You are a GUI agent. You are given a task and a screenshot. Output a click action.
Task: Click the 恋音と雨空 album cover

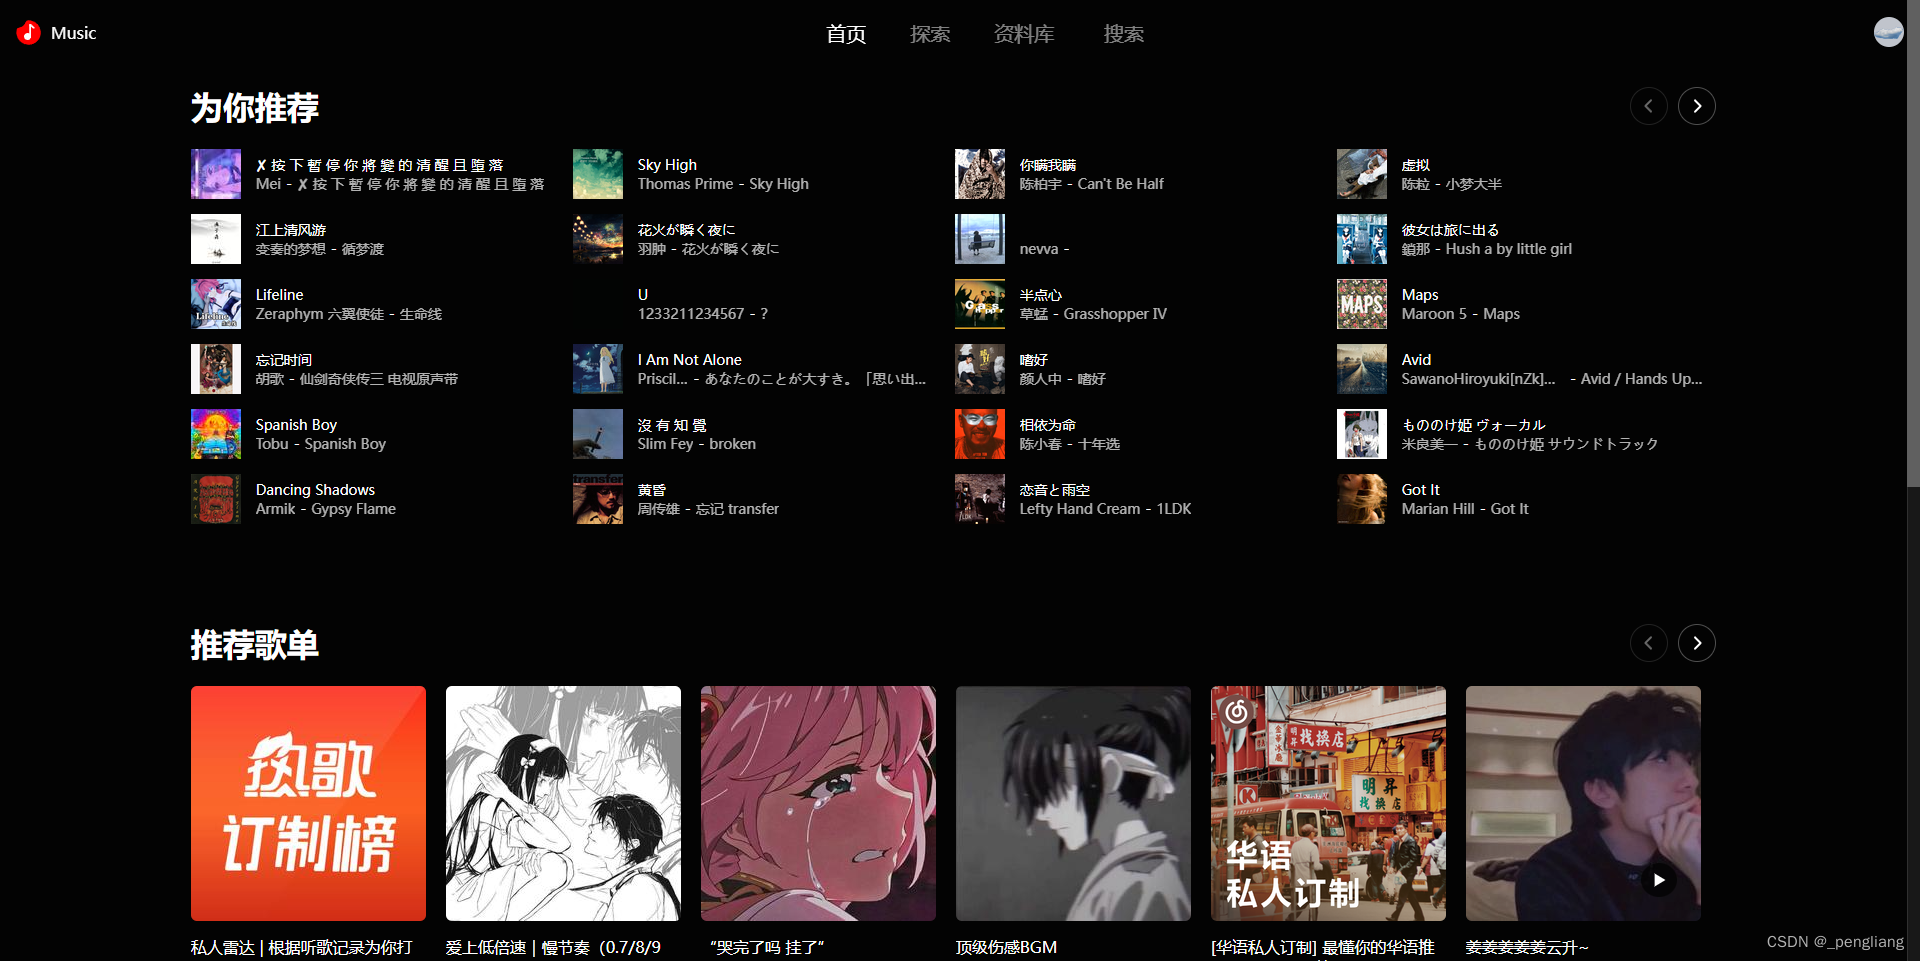[980, 499]
